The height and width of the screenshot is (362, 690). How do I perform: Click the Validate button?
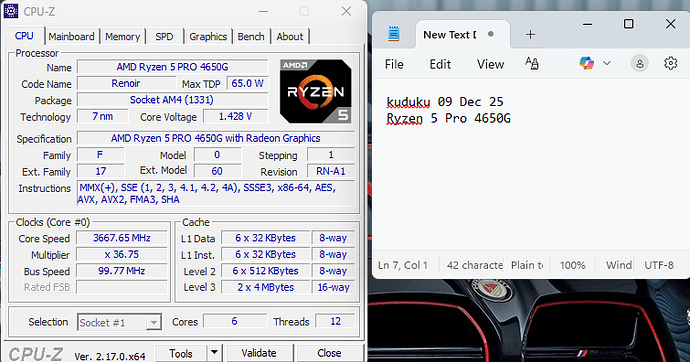[x=259, y=353]
